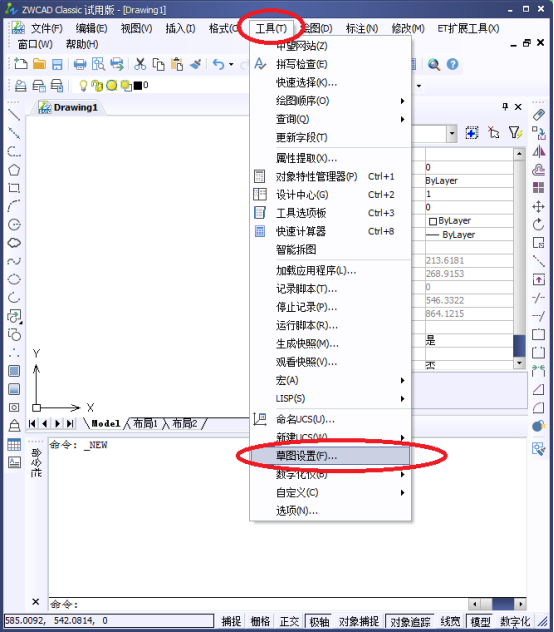Image resolution: width=554 pixels, height=632 pixels.
Task: Select the Move tool in right toolbar
Action: 538,207
